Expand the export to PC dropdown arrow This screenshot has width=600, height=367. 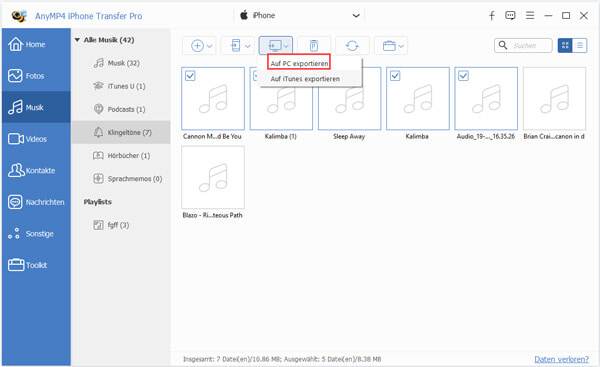286,46
